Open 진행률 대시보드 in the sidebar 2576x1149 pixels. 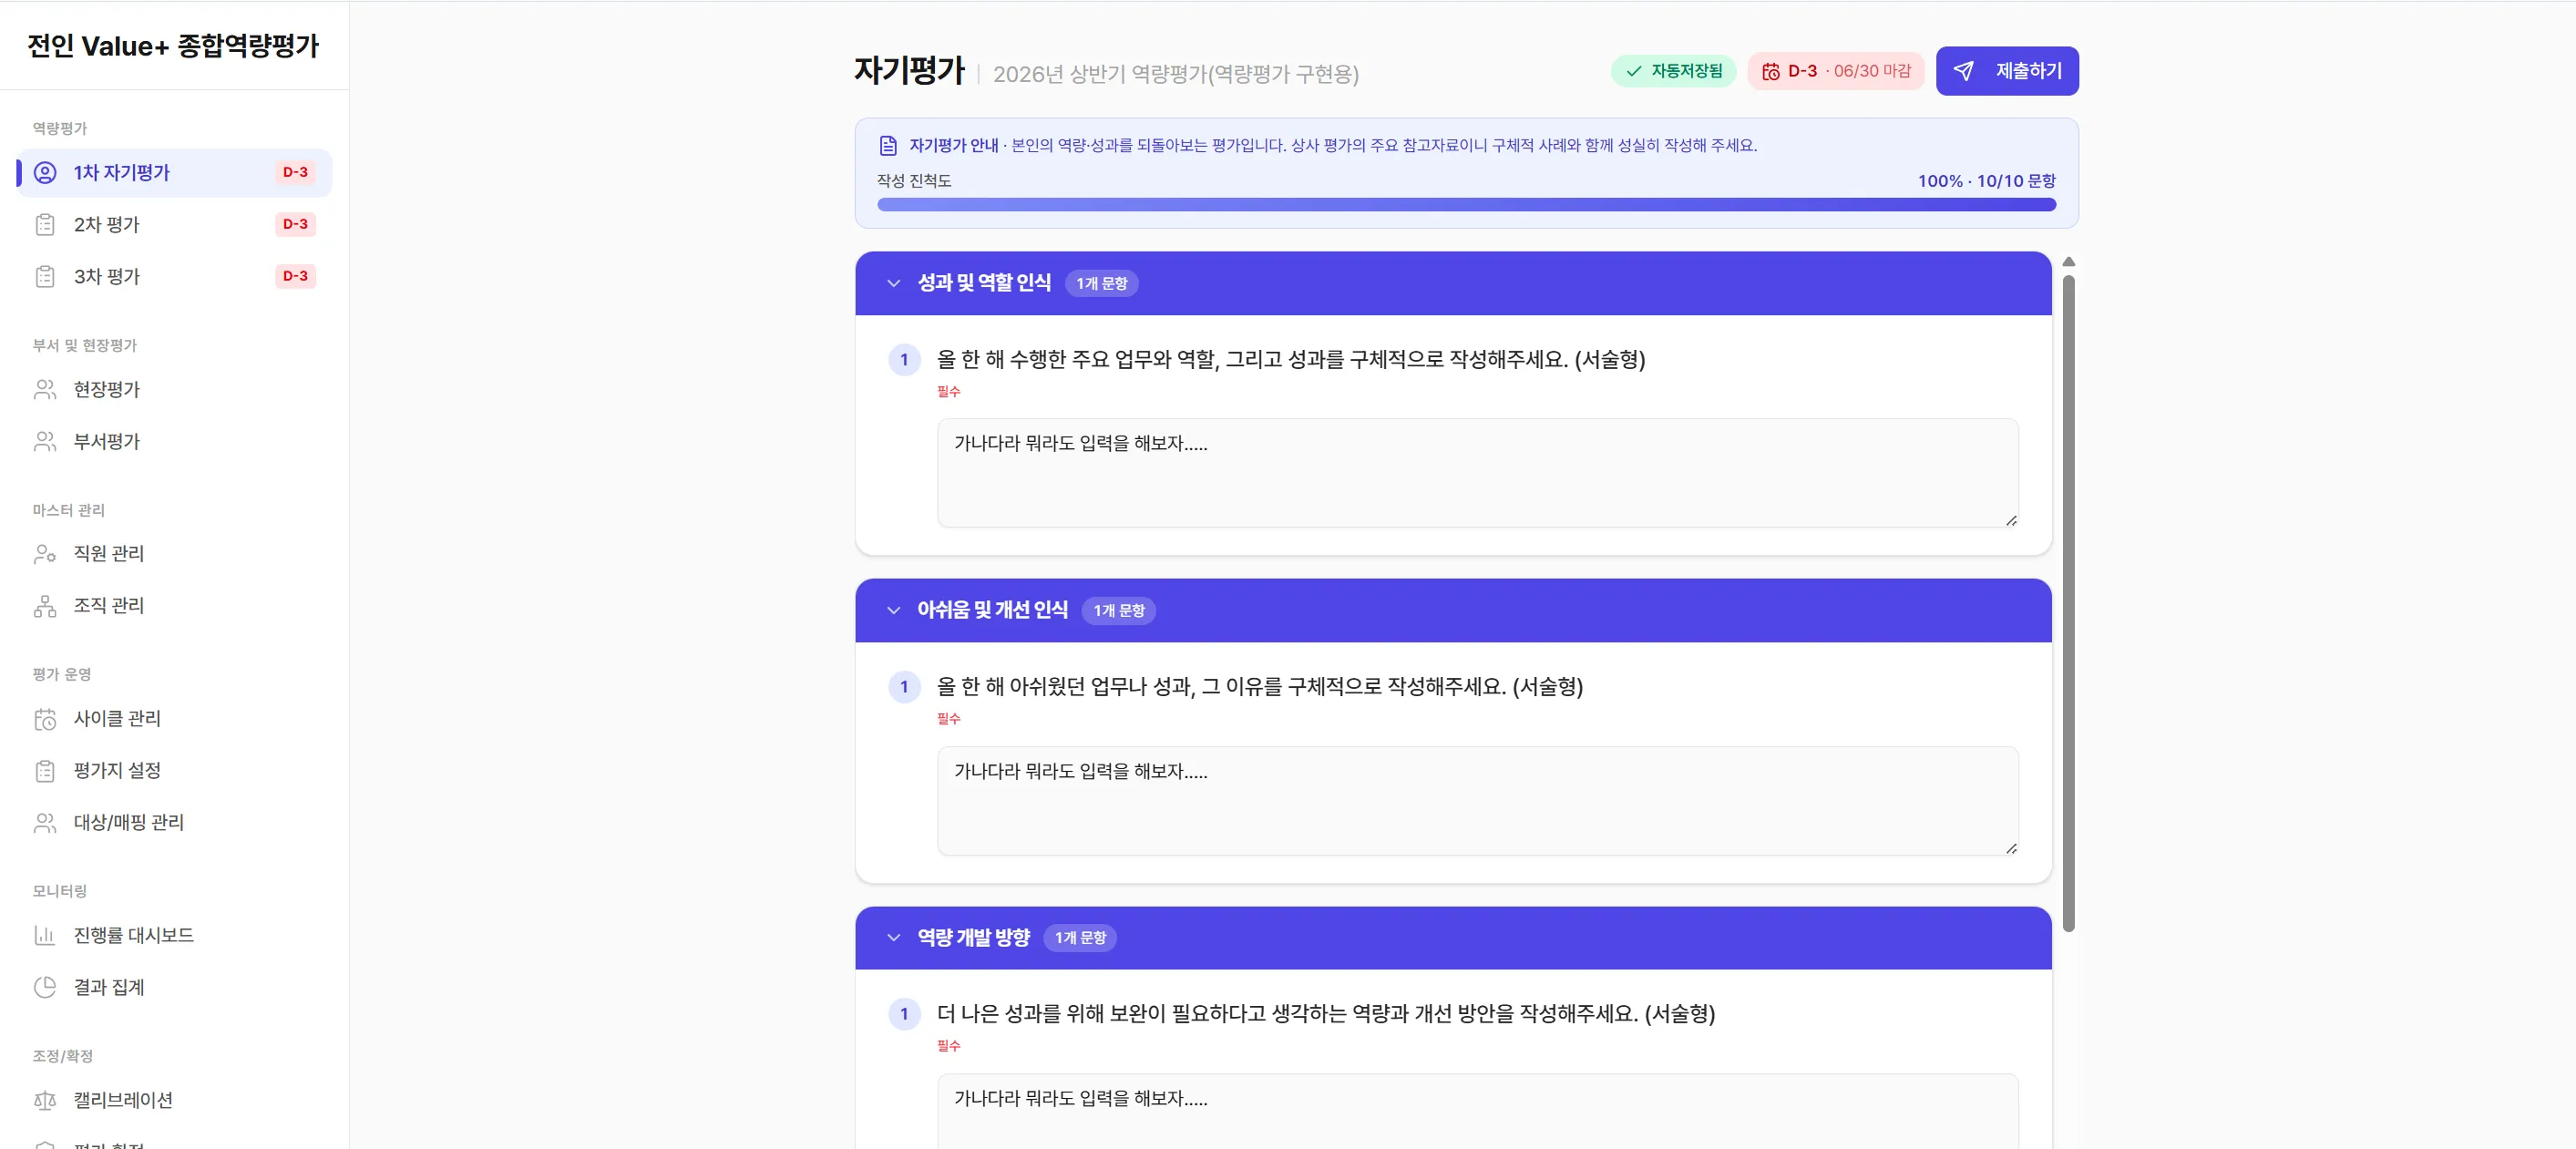[x=175, y=936]
